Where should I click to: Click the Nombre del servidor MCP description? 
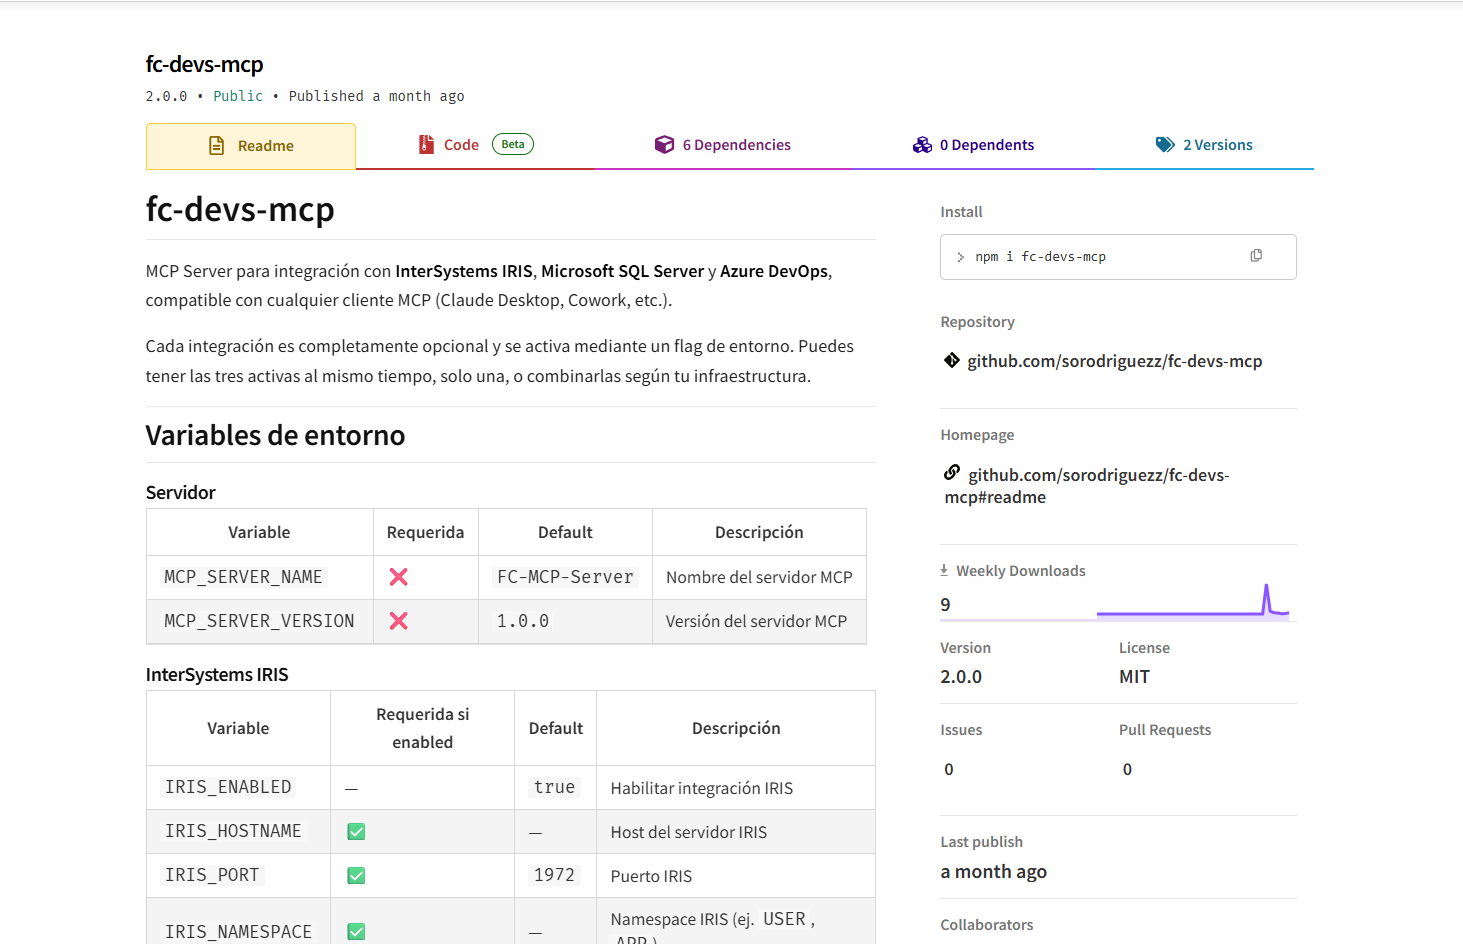(759, 577)
